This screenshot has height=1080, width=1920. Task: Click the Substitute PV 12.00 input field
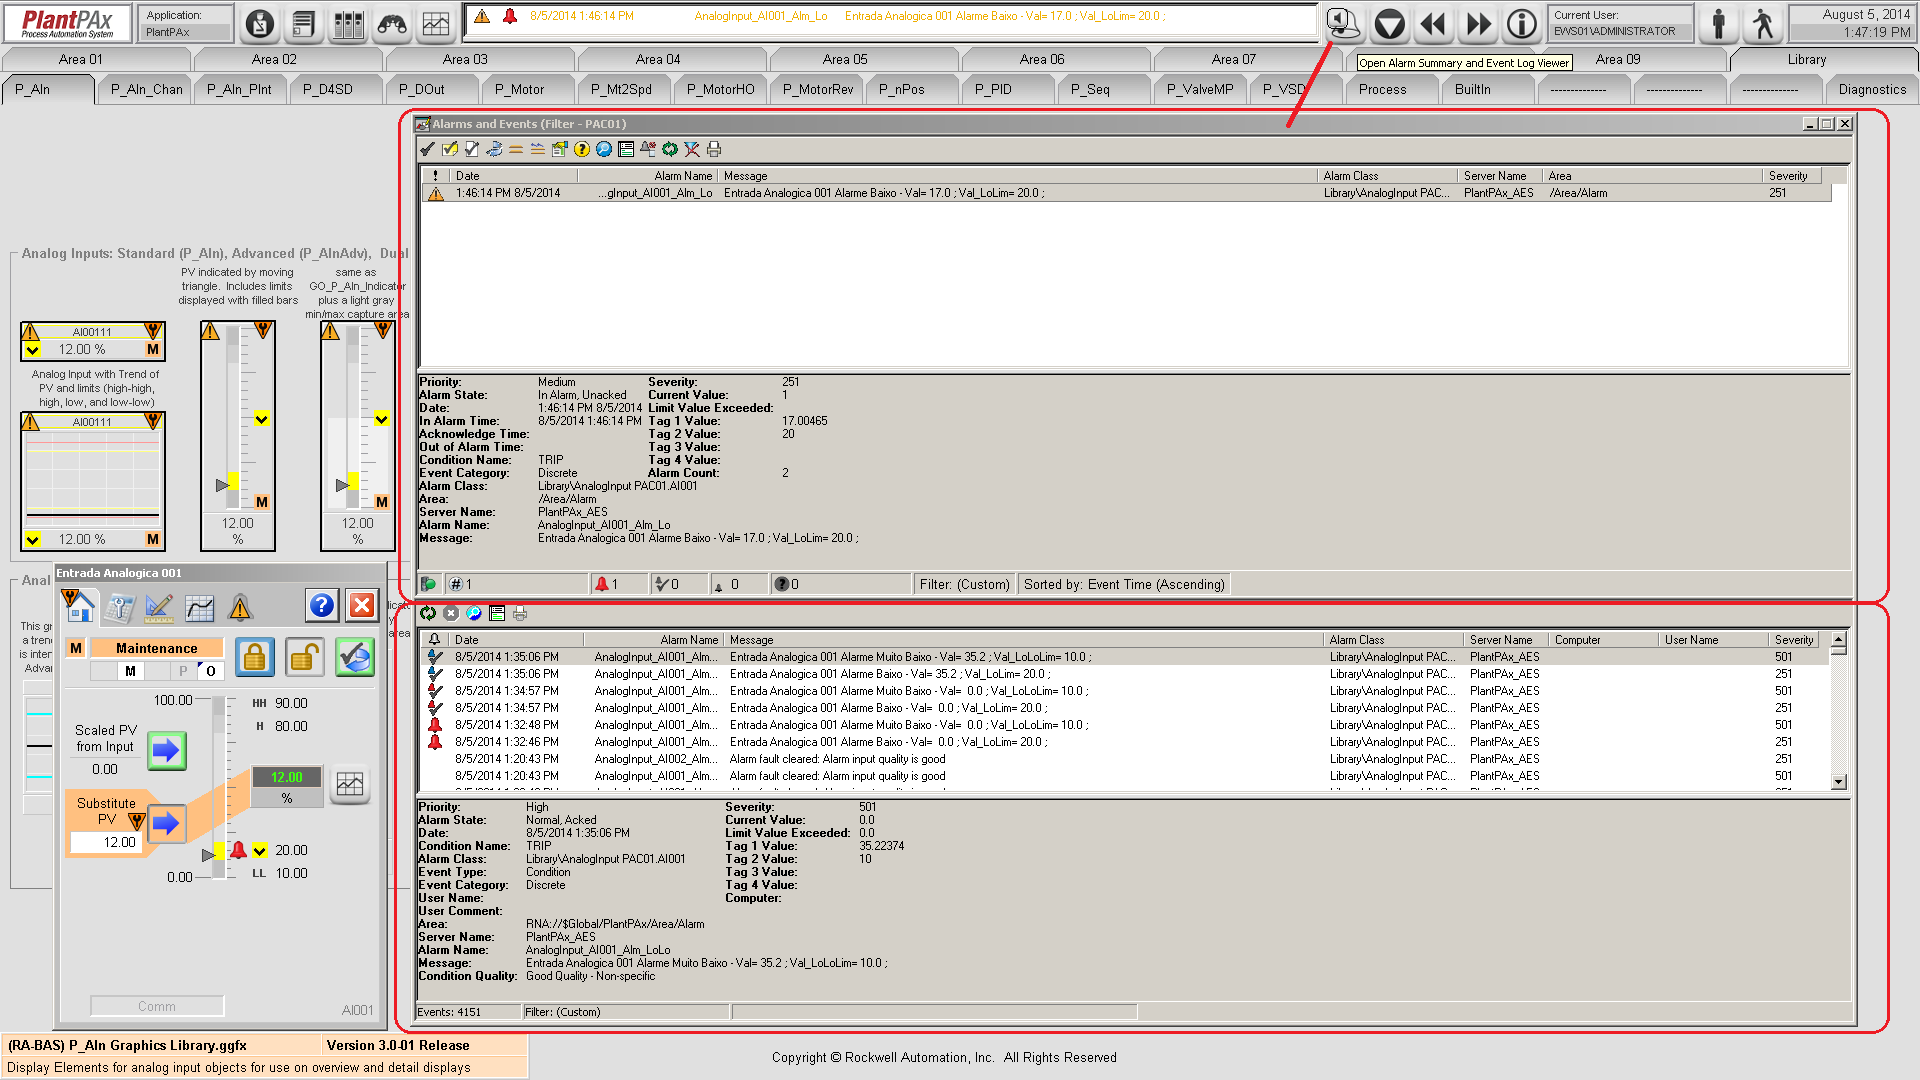click(x=105, y=843)
